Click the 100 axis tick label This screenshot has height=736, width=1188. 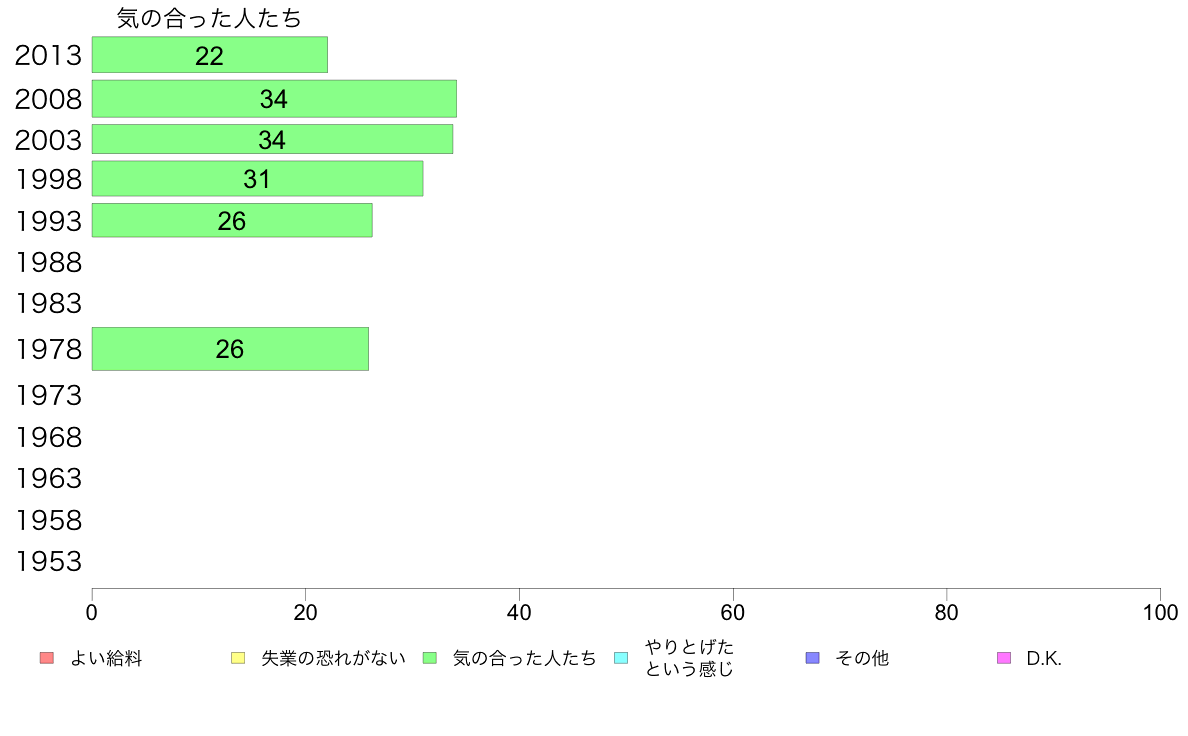[1160, 612]
